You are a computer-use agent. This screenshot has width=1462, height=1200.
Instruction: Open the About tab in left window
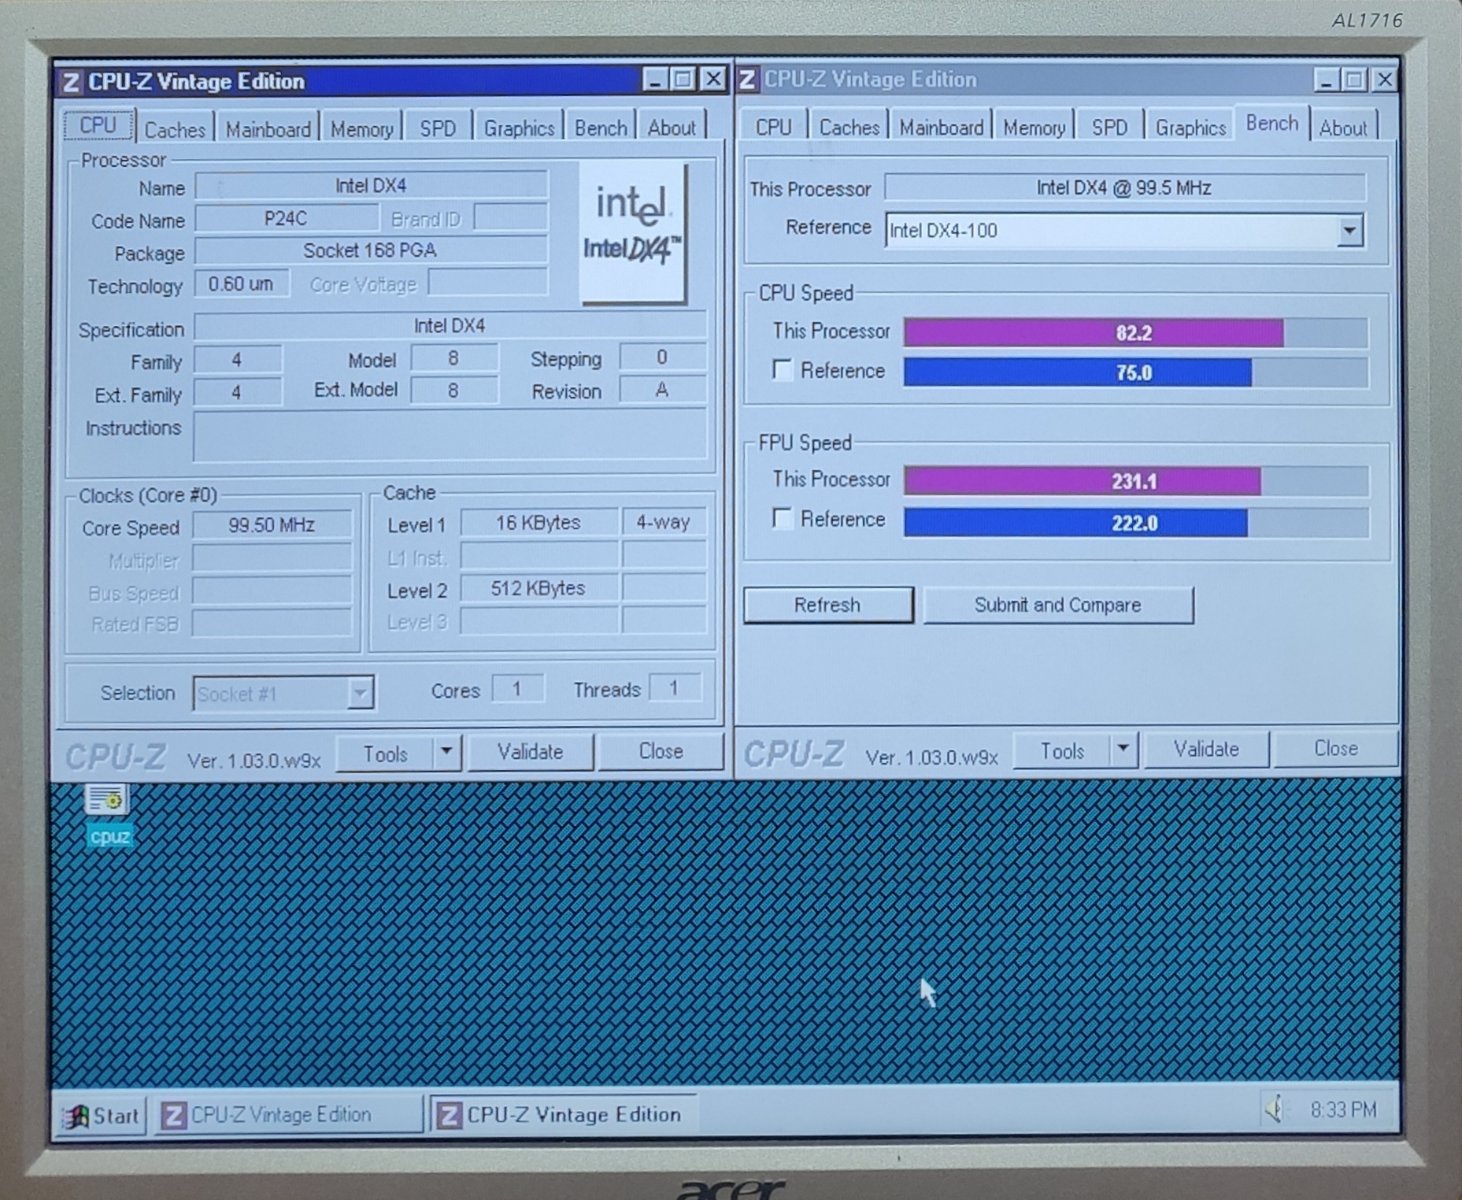point(672,128)
